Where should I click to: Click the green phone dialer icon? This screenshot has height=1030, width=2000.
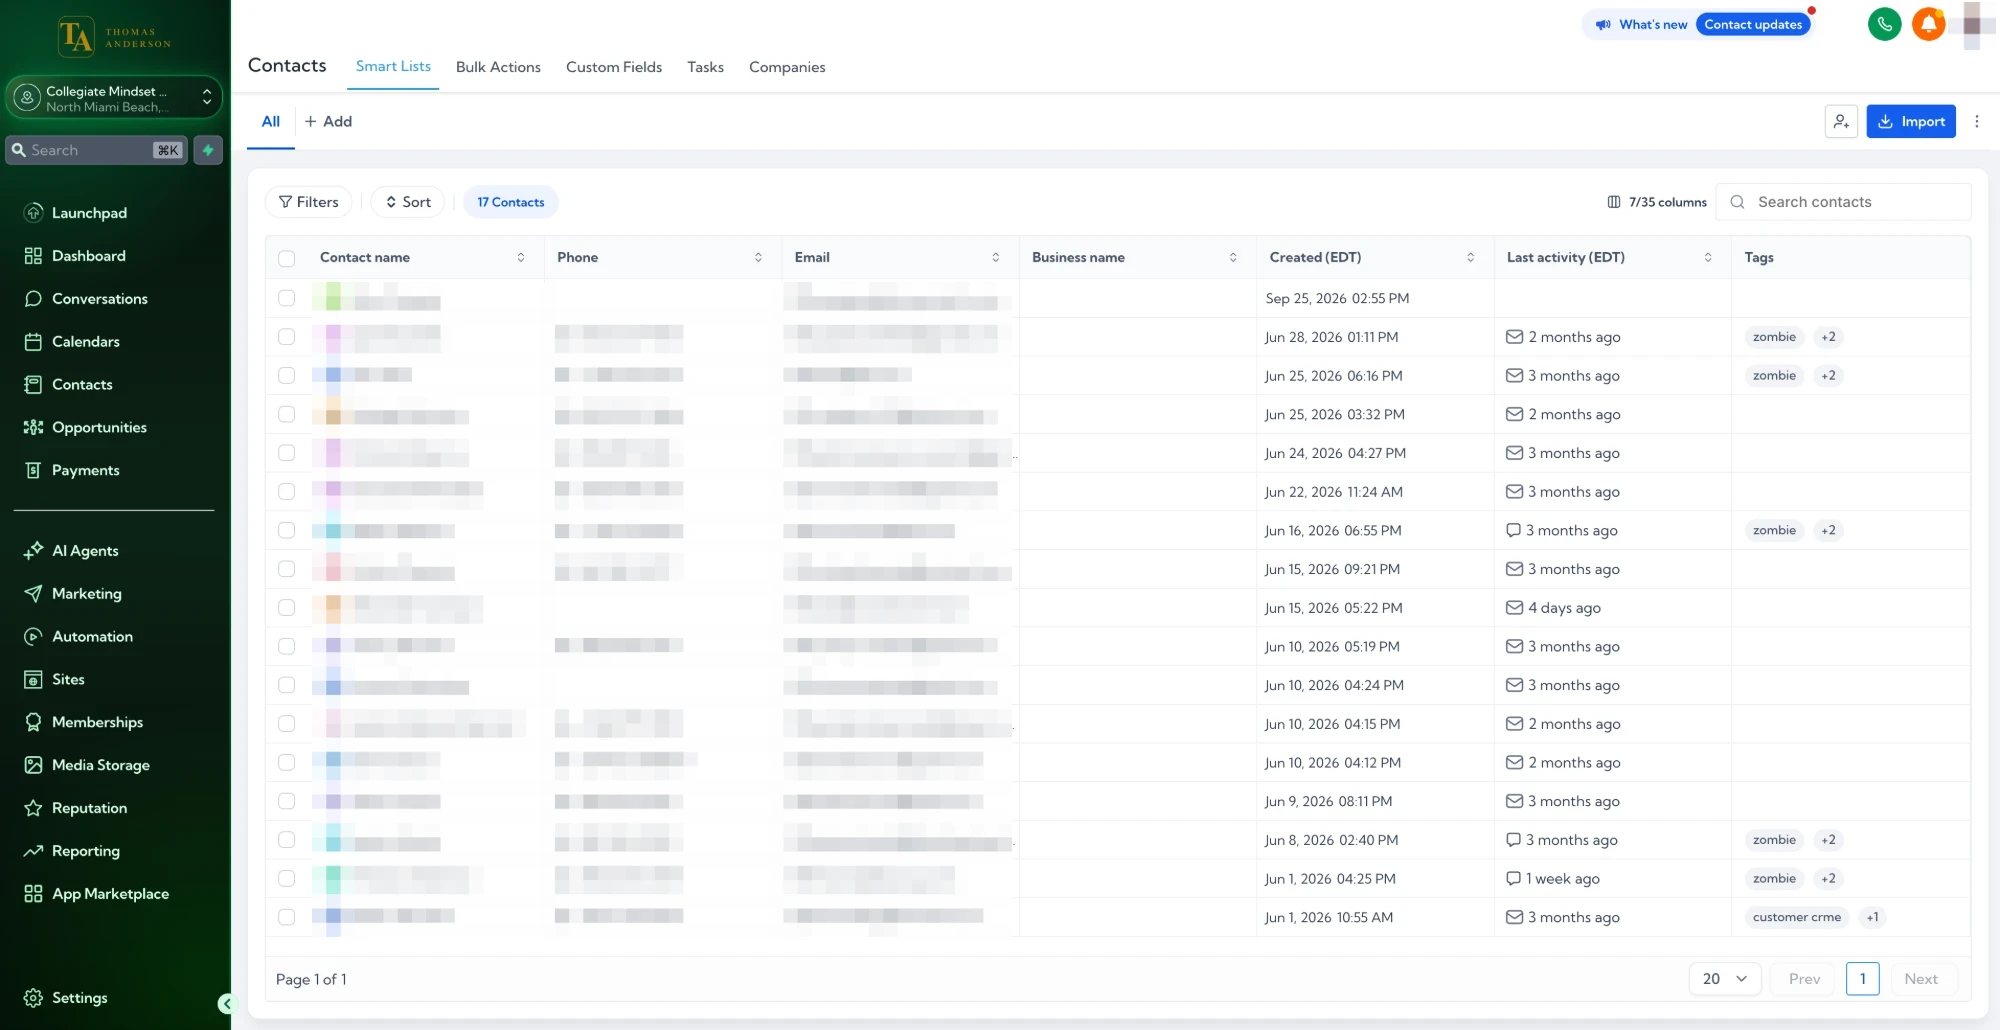[x=1884, y=24]
